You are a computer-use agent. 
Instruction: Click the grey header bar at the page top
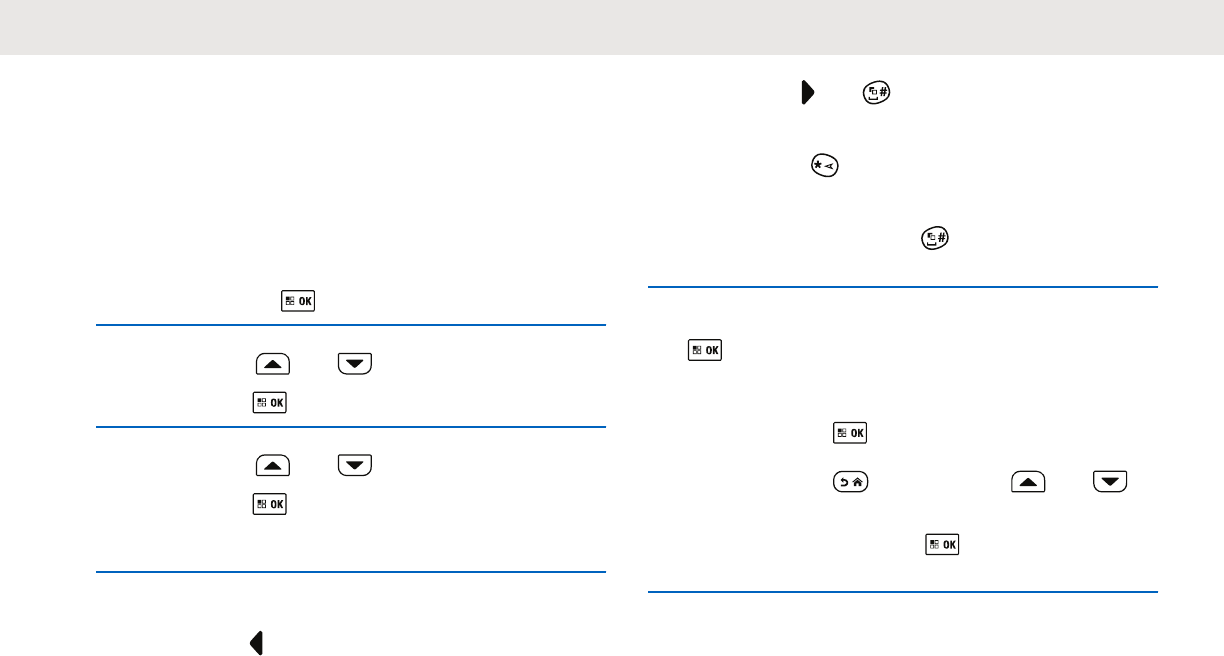[612, 27]
